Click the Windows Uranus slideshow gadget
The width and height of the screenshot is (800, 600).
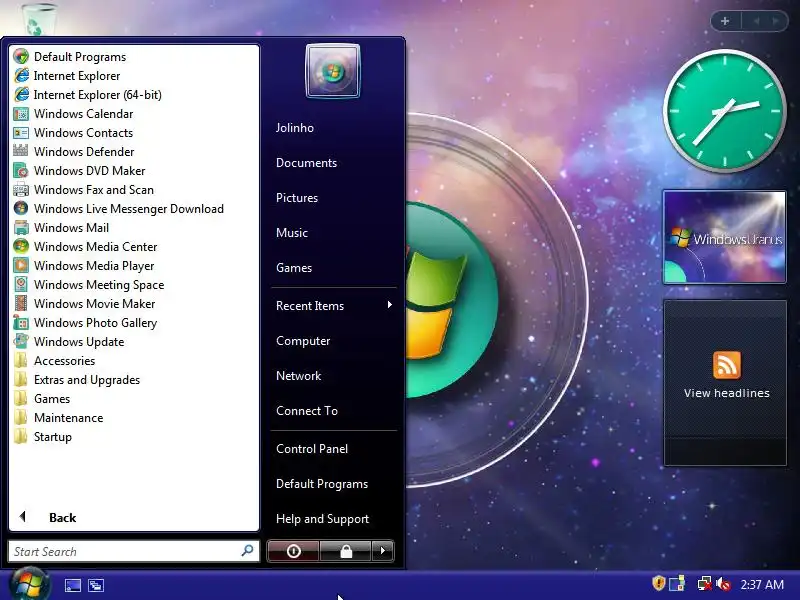(724, 237)
